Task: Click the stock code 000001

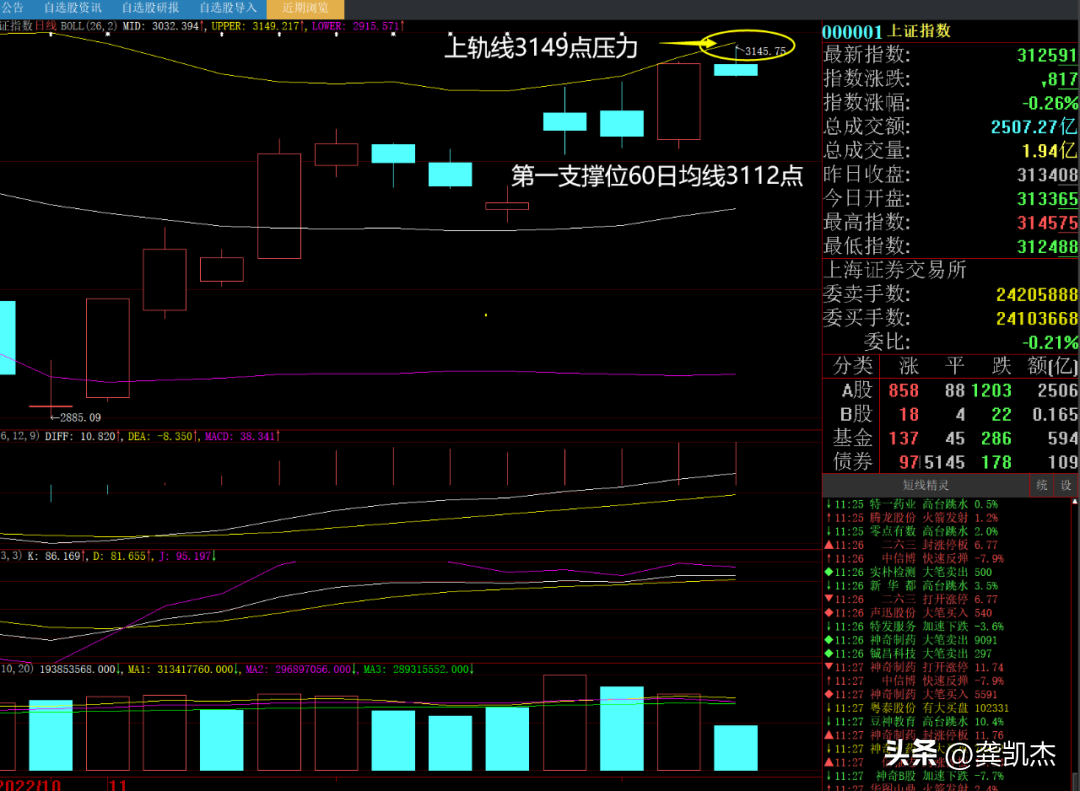Action: (852, 32)
